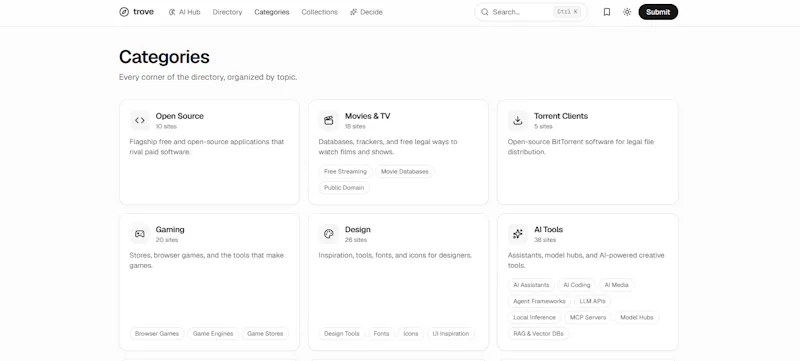Click the '18 sites' count text
Viewport: 800px width, 361px height.
click(x=355, y=126)
